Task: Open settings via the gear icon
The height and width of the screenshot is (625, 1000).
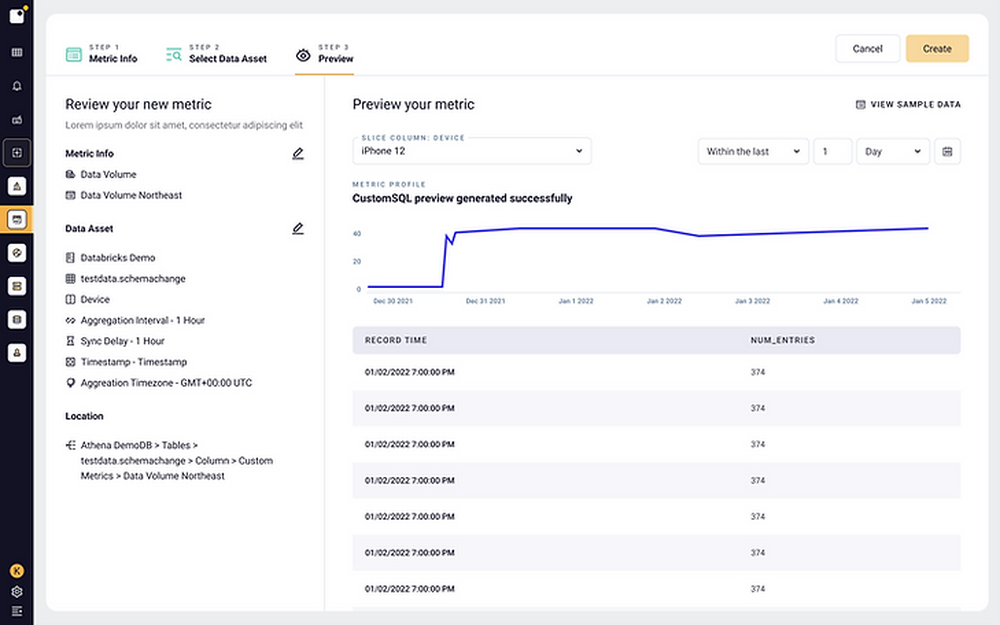Action: coord(17,592)
